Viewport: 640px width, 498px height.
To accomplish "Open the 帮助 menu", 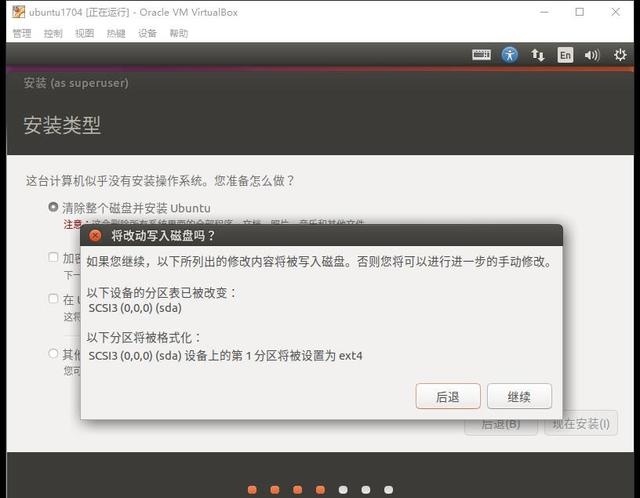I will click(x=178, y=33).
